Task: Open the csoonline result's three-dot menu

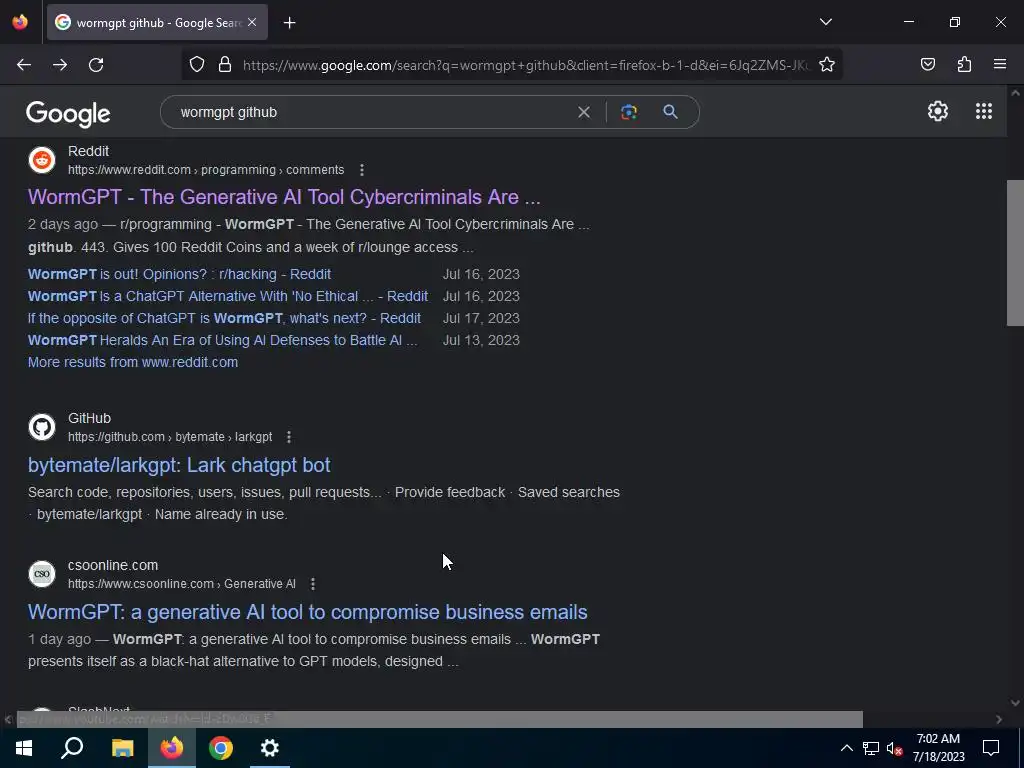Action: pos(313,584)
